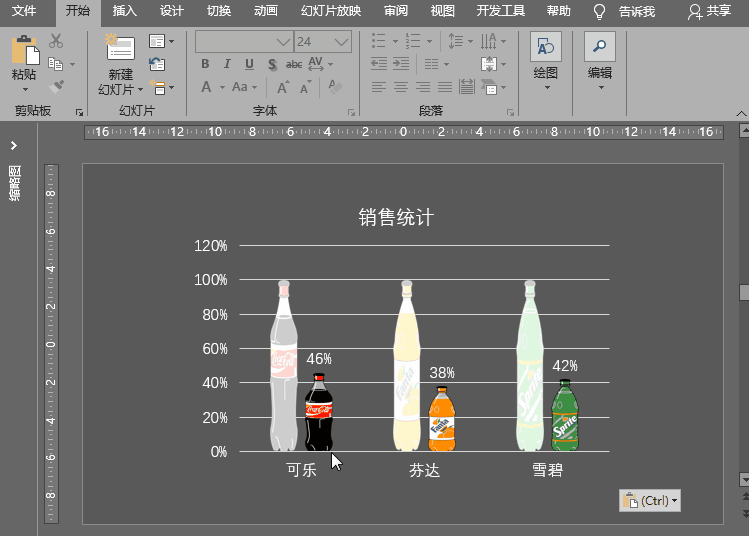Select the orange Fanta bottle bar
Viewport: 749px width, 536px height.
tap(442, 419)
